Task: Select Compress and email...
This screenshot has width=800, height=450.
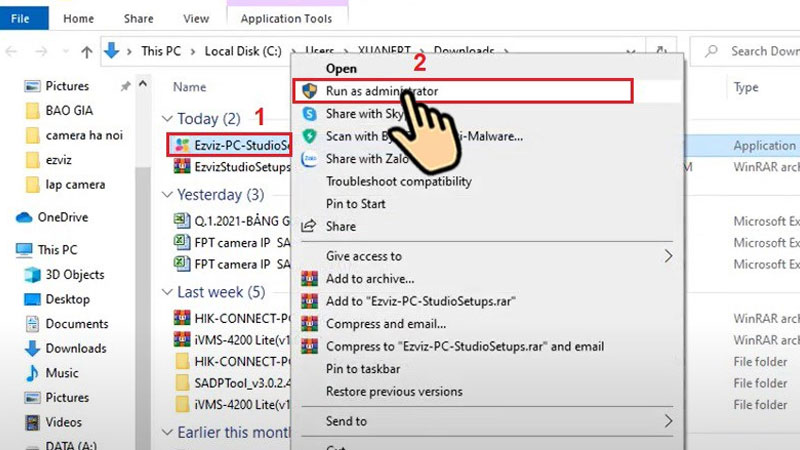Action: (386, 323)
